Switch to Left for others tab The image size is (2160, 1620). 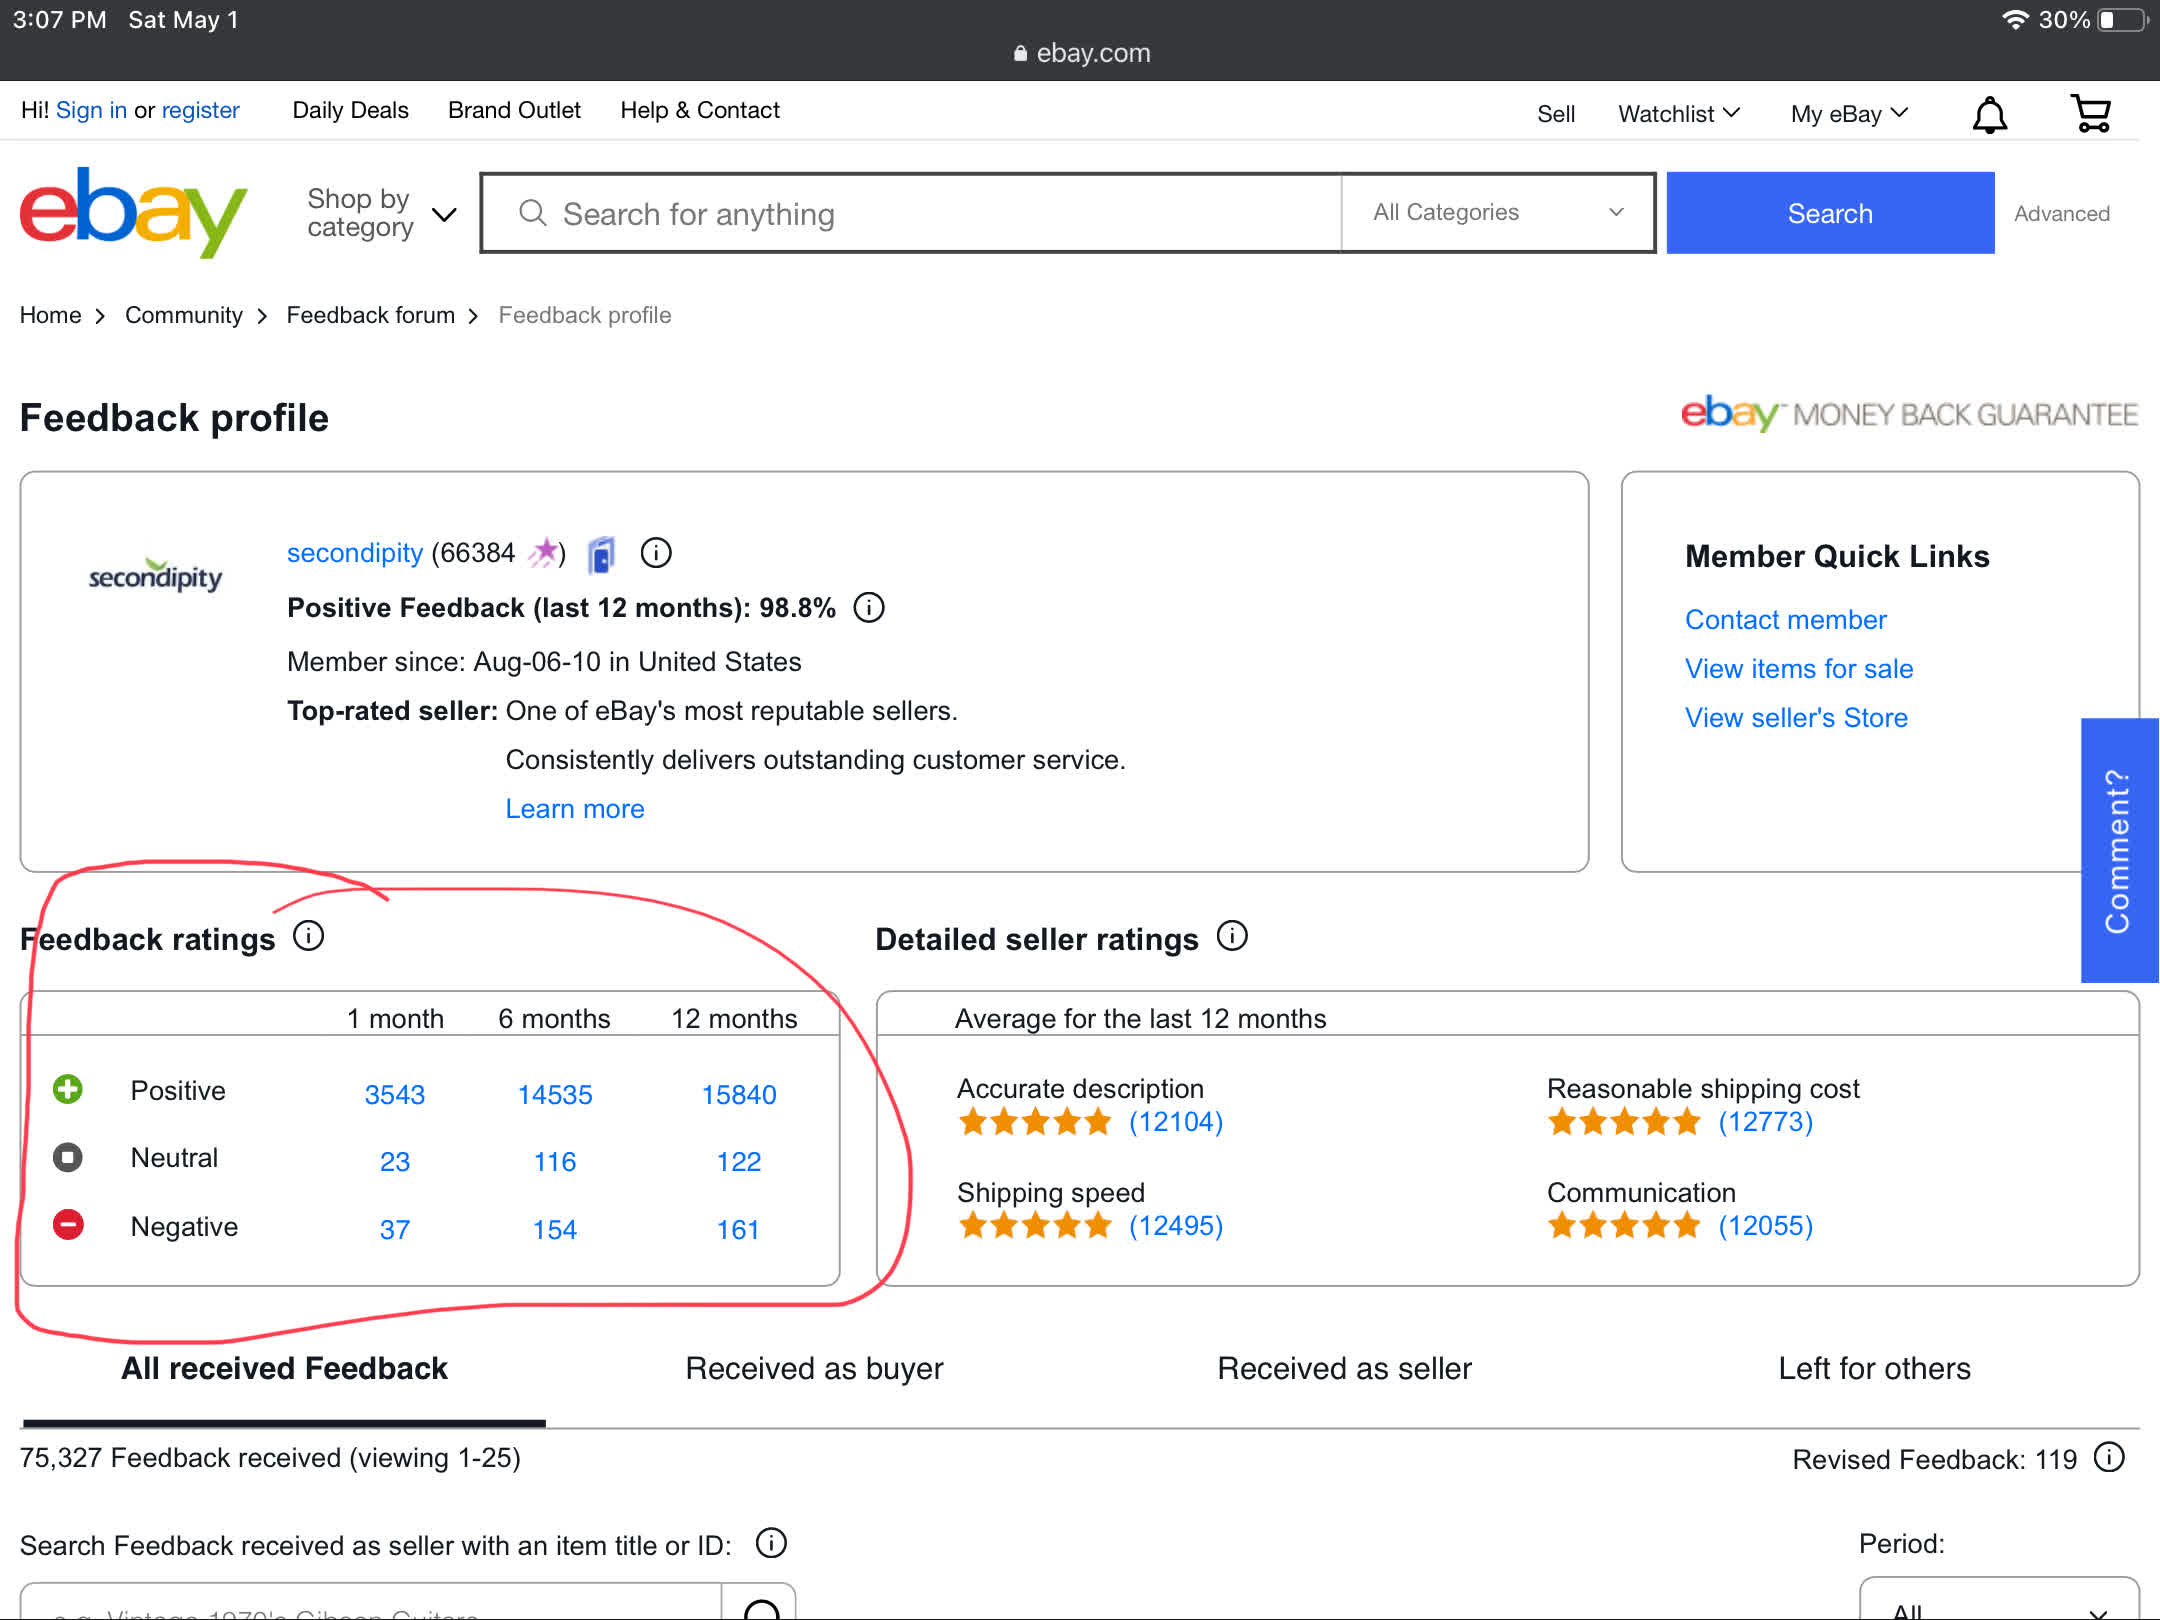[x=1874, y=1368]
